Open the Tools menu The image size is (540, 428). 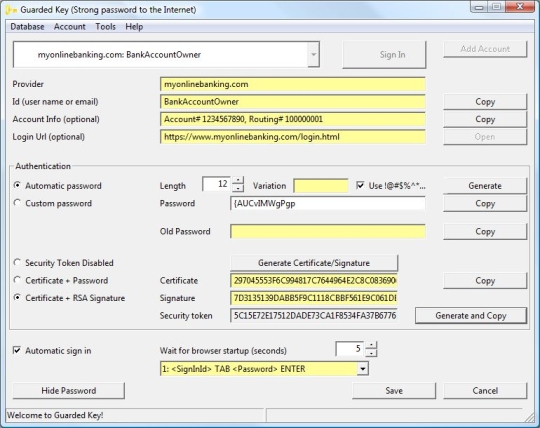(105, 27)
